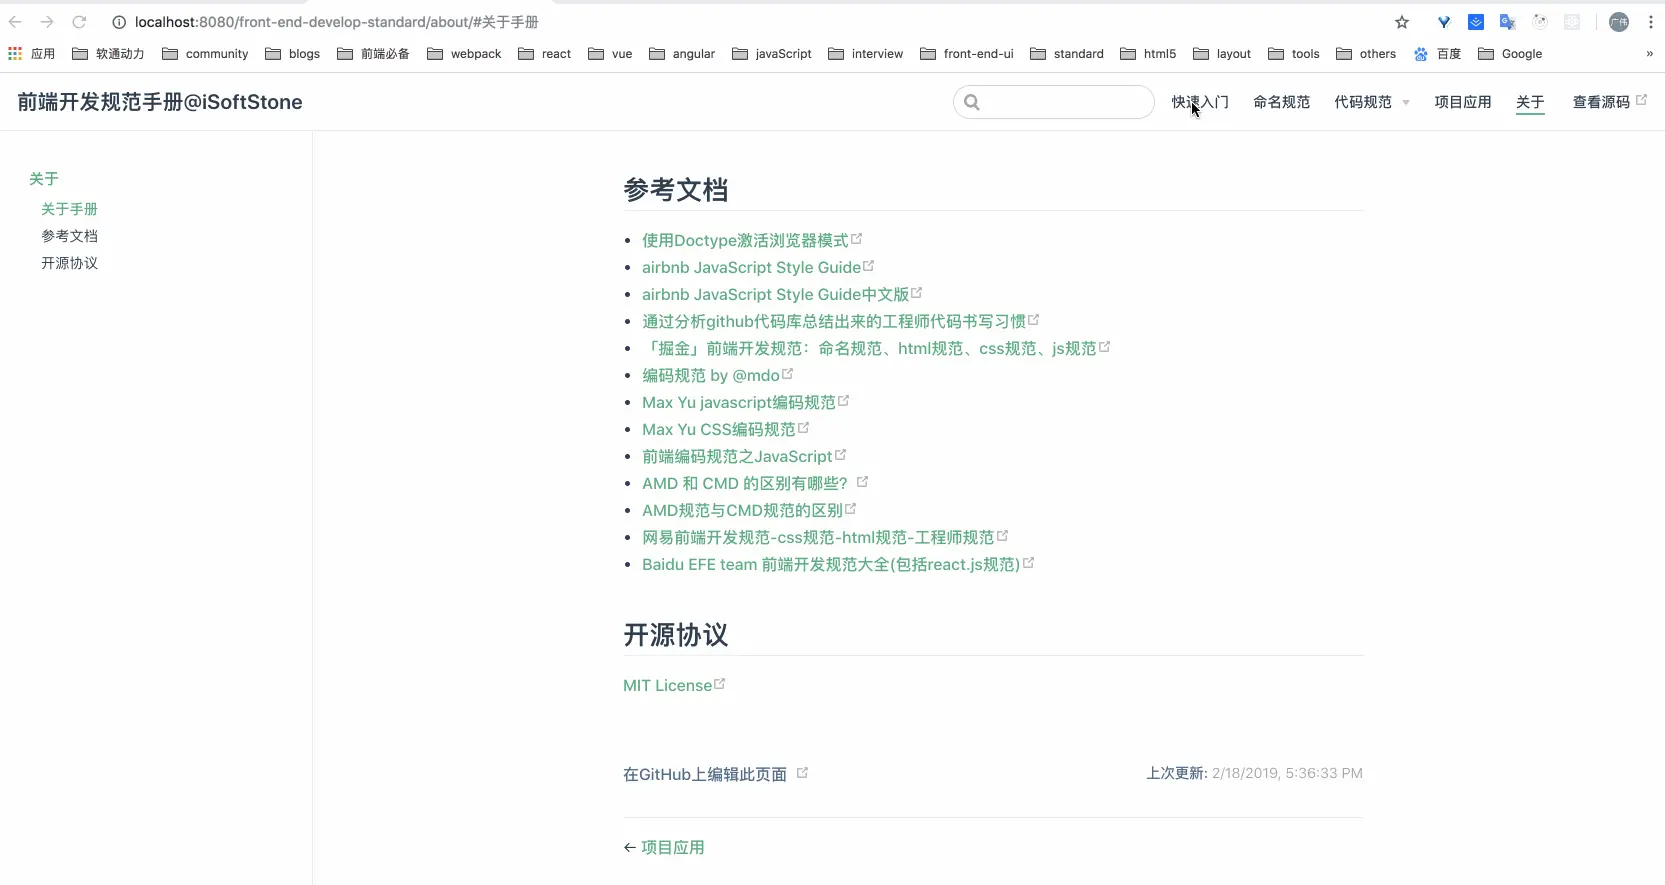Click site title 前端开发规范手册@iSoftStone

(160, 102)
